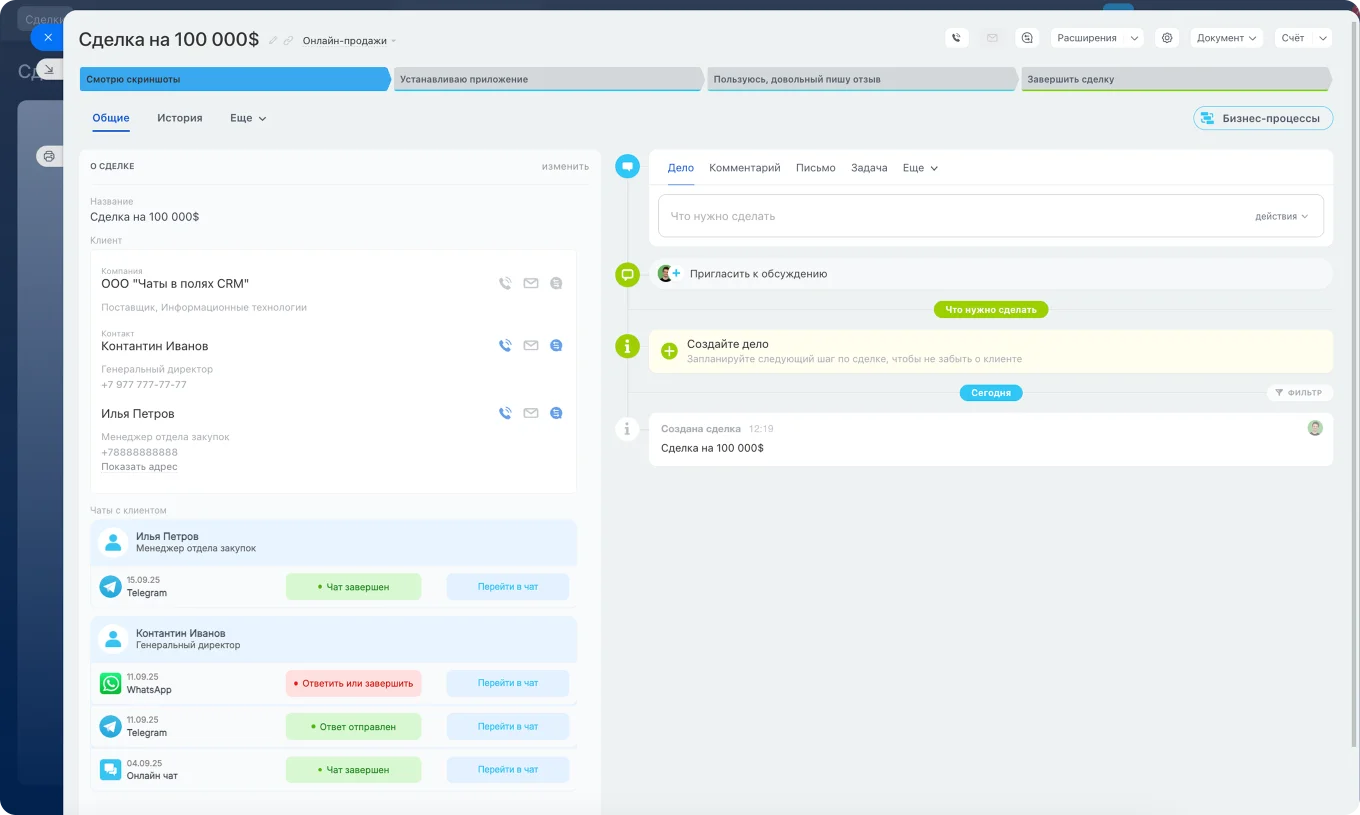Switch to the История tab
Screen dimensions: 1360x815
point(180,118)
